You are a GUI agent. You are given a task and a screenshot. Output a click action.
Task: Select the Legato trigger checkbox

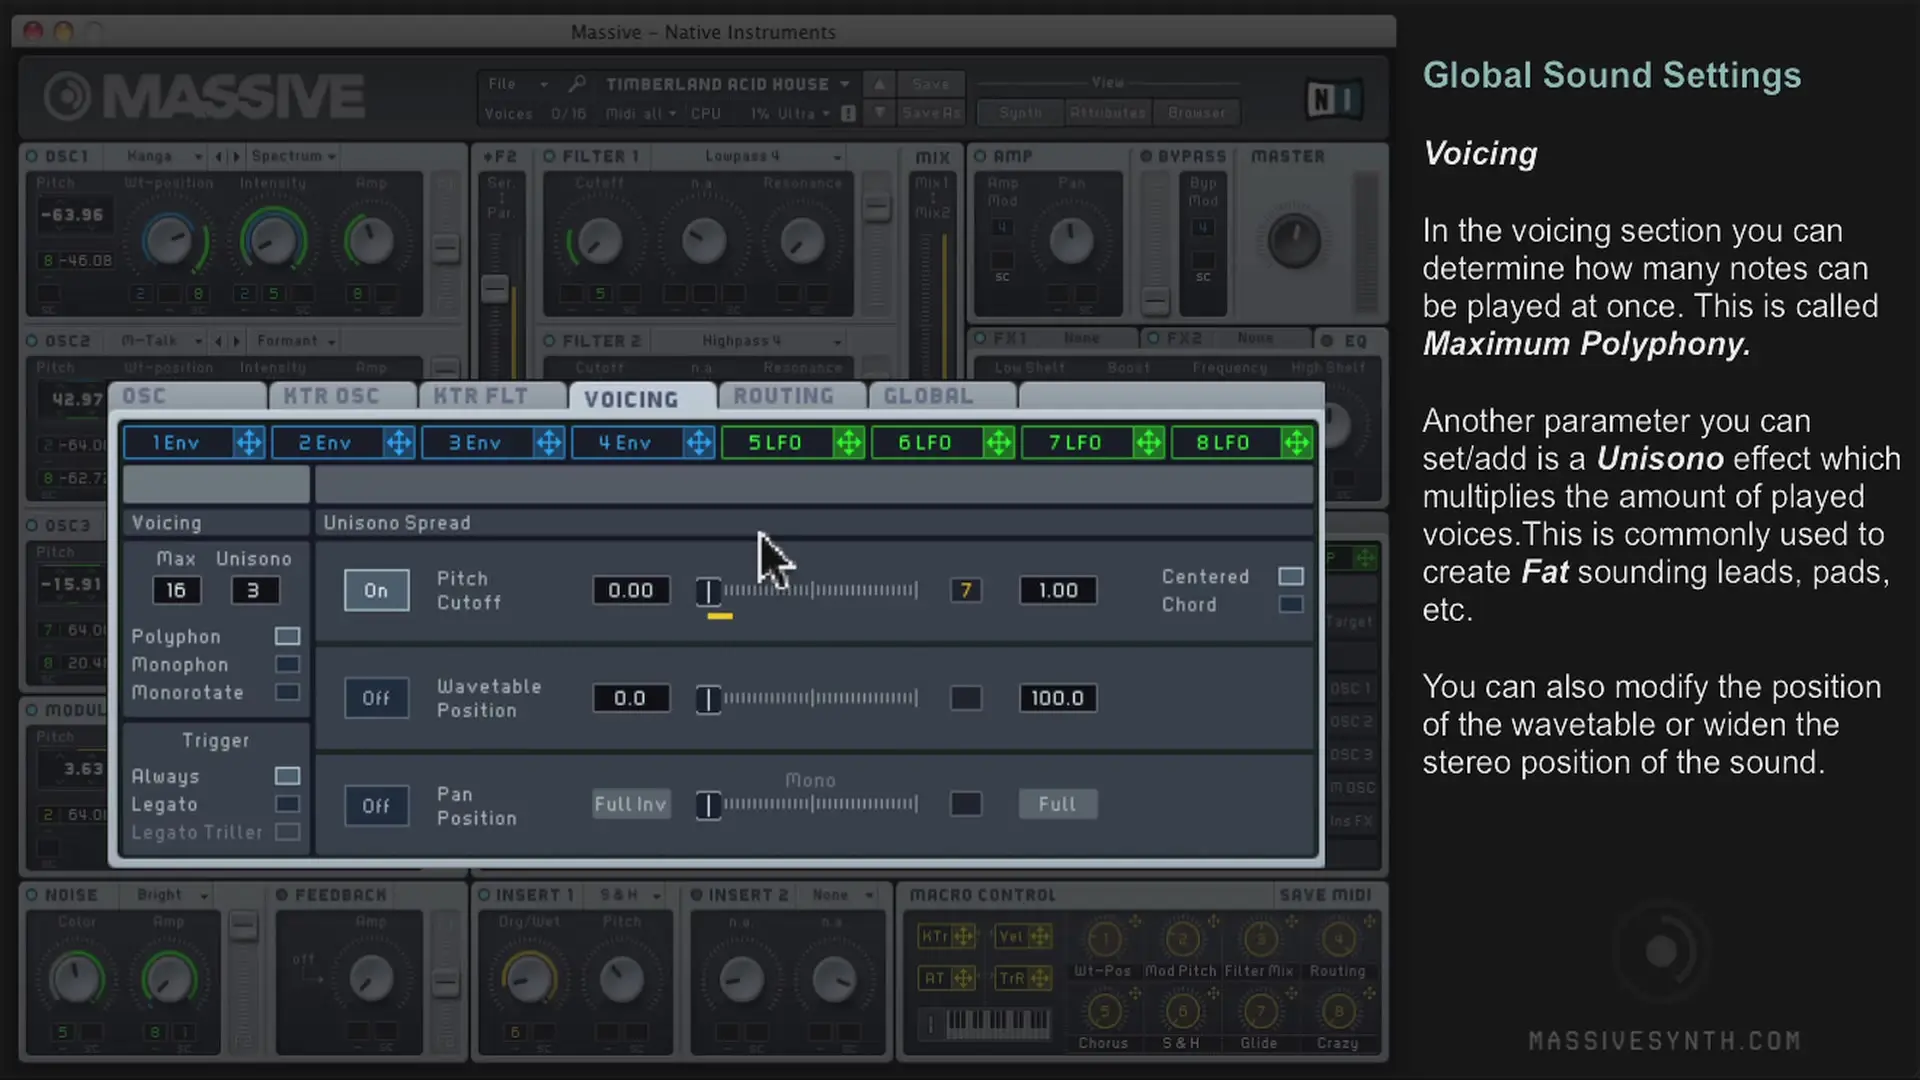click(287, 805)
